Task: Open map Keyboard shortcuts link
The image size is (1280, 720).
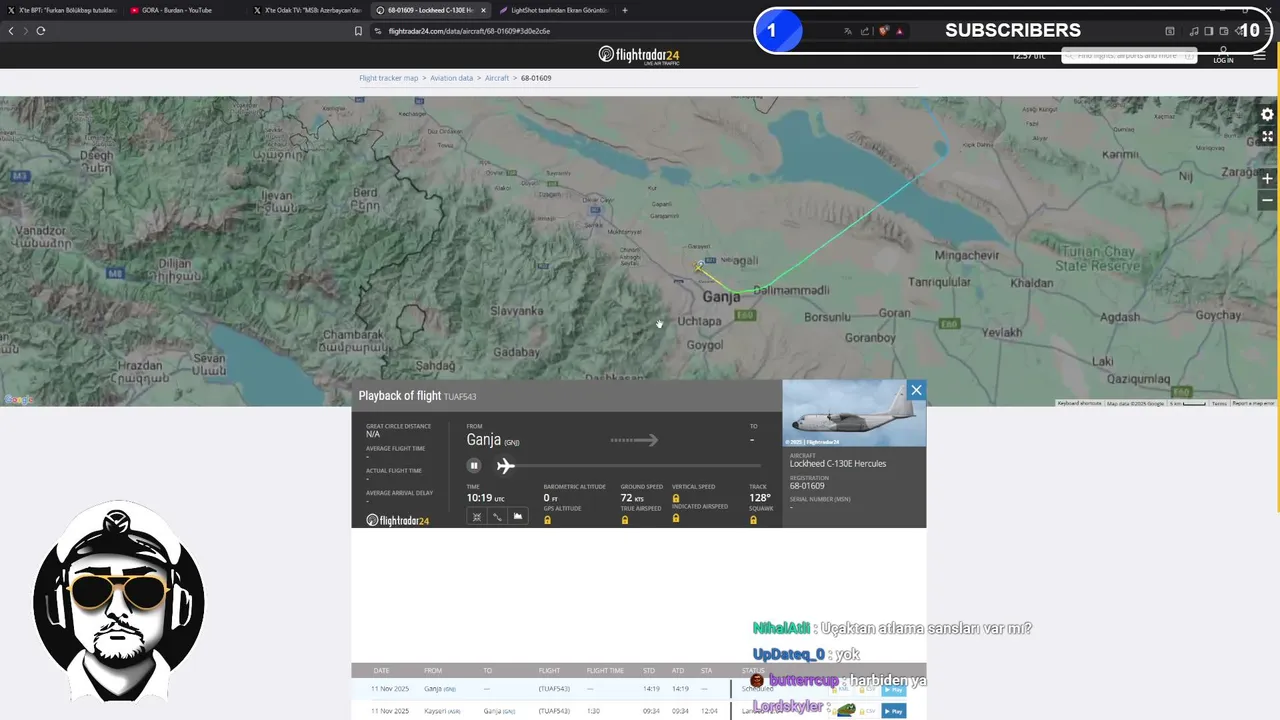Action: 1079,403
